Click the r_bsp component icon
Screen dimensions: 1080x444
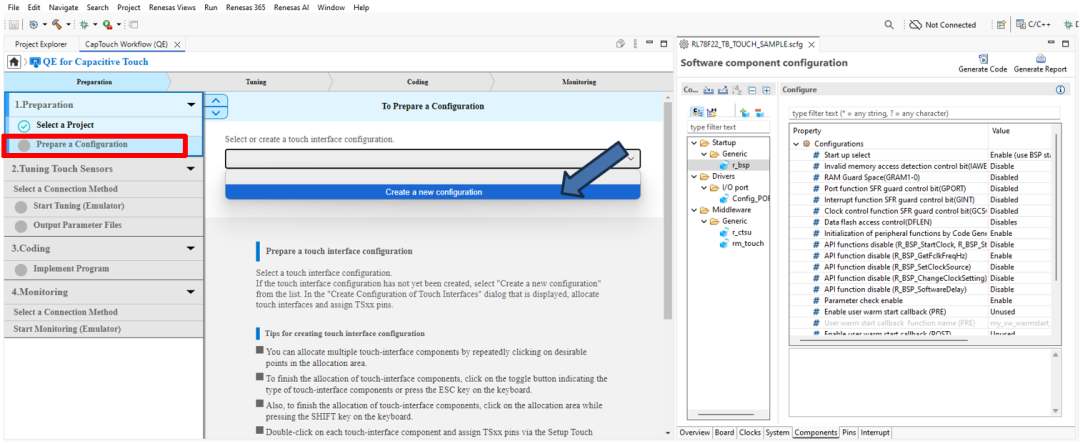point(724,165)
